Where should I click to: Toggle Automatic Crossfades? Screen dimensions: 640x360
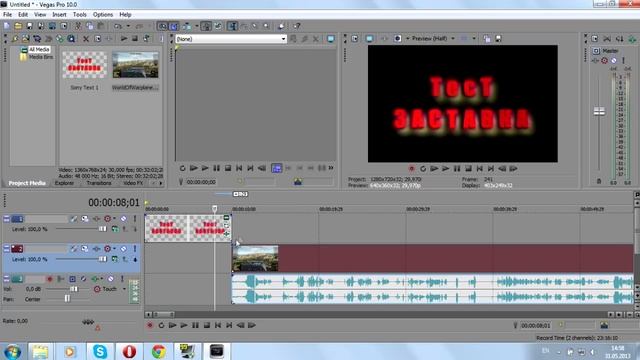pyautogui.click(x=174, y=26)
